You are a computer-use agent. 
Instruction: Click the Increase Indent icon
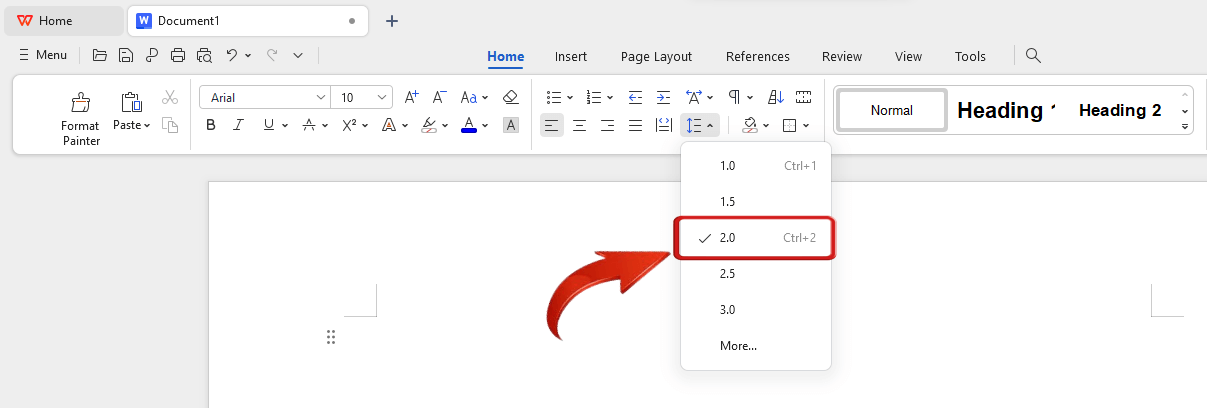pos(663,97)
